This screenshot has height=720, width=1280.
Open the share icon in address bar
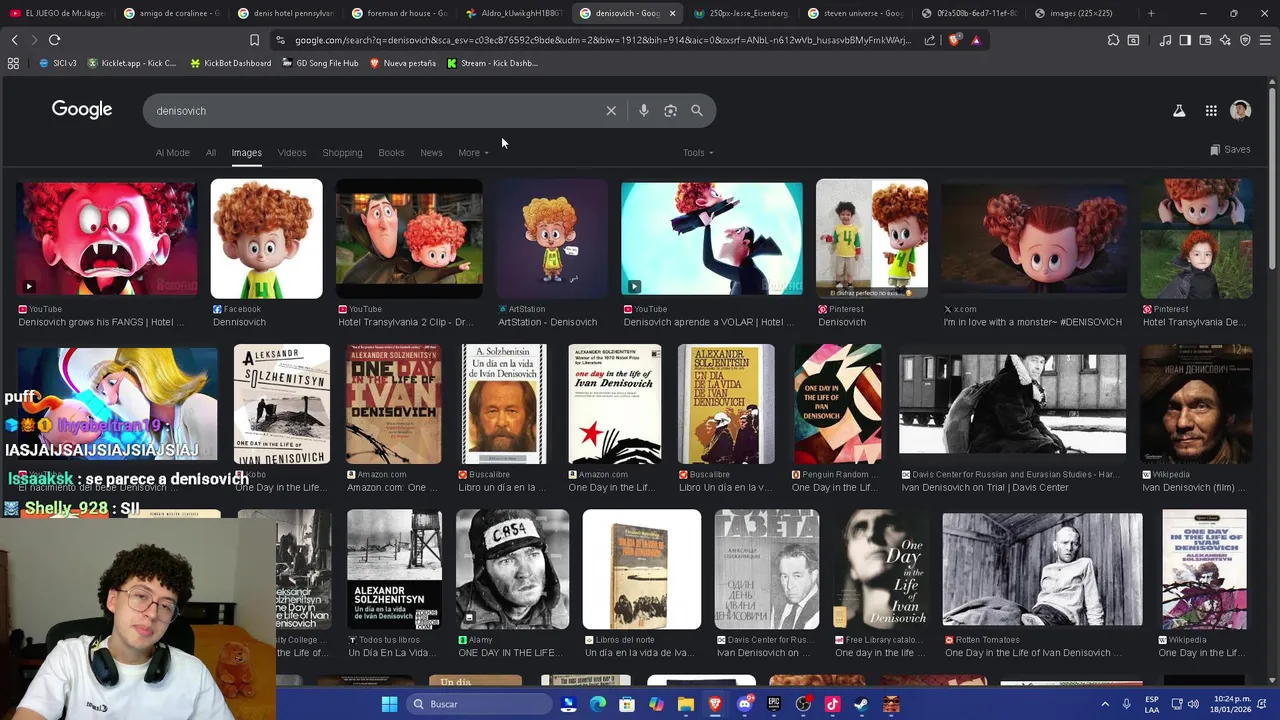(930, 40)
